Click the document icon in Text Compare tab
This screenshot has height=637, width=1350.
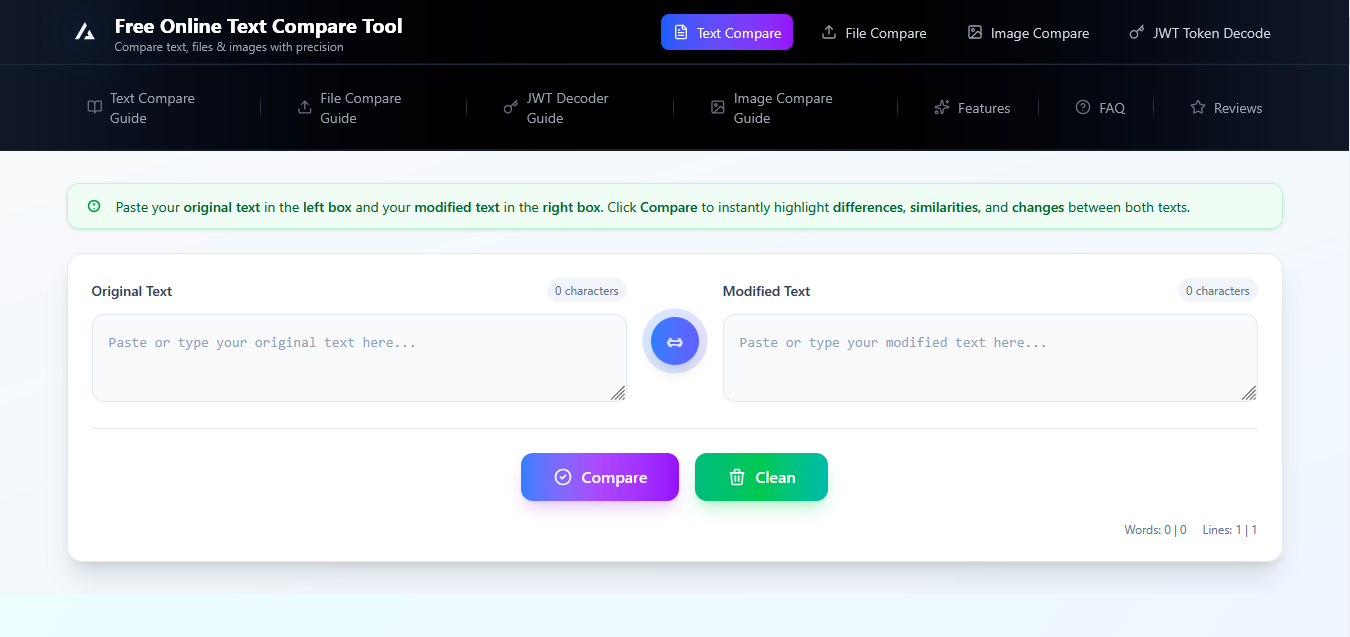[681, 33]
